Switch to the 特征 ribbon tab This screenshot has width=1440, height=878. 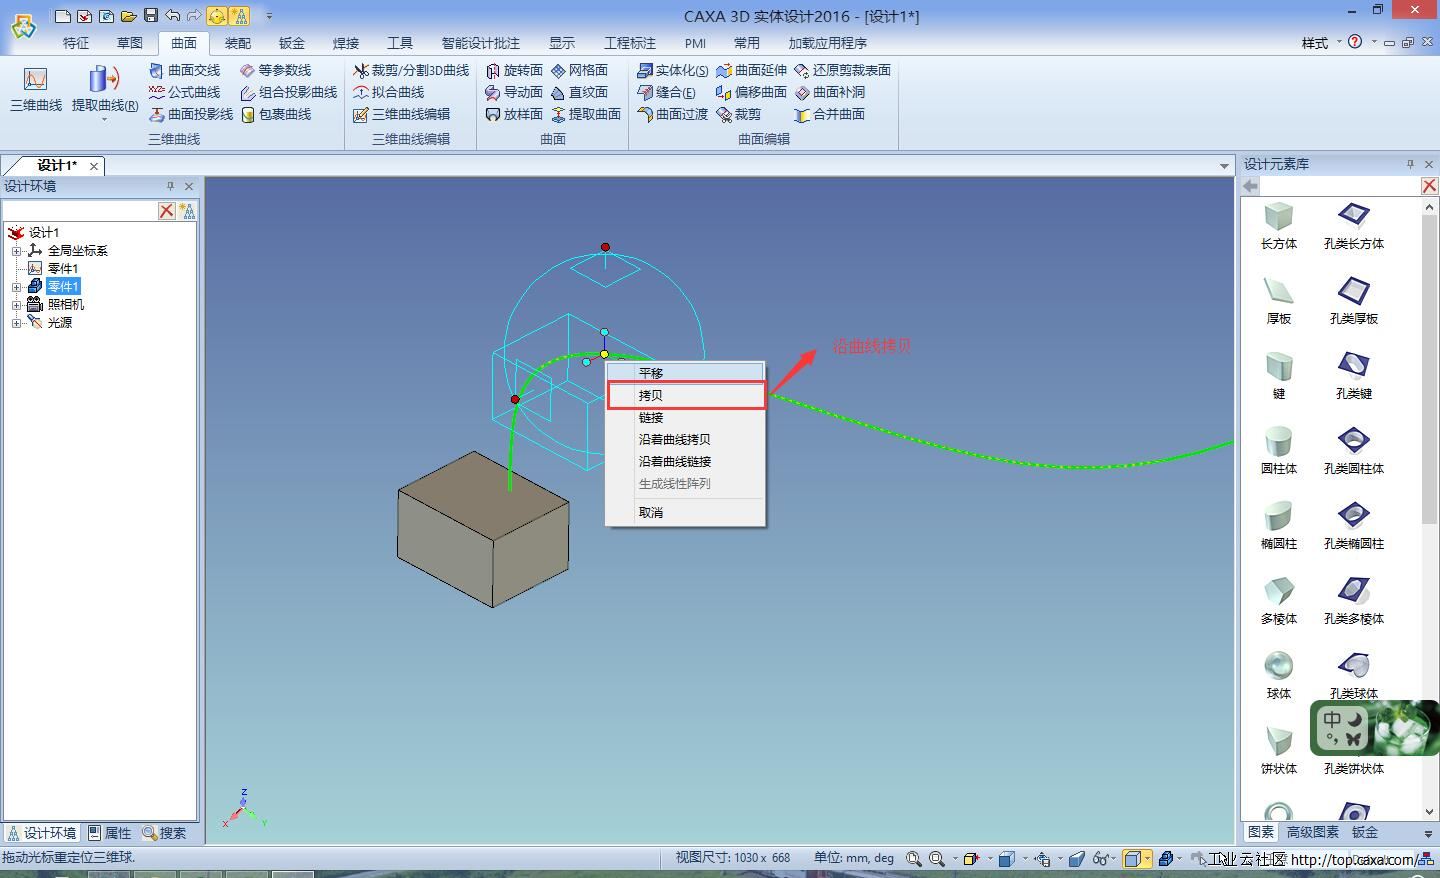click(x=76, y=43)
